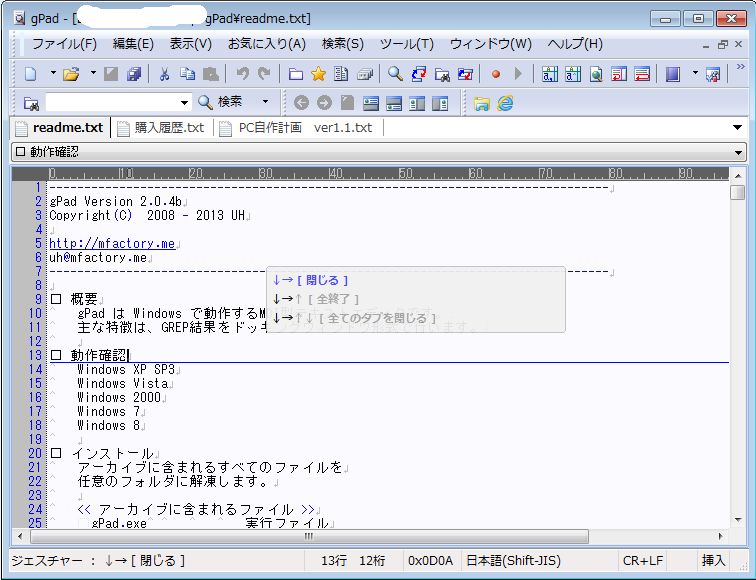Click the 13行 12桁 cursor position status

click(353, 561)
